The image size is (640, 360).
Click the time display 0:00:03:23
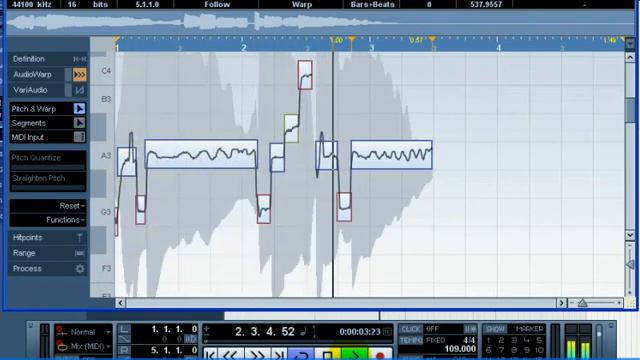(360, 332)
